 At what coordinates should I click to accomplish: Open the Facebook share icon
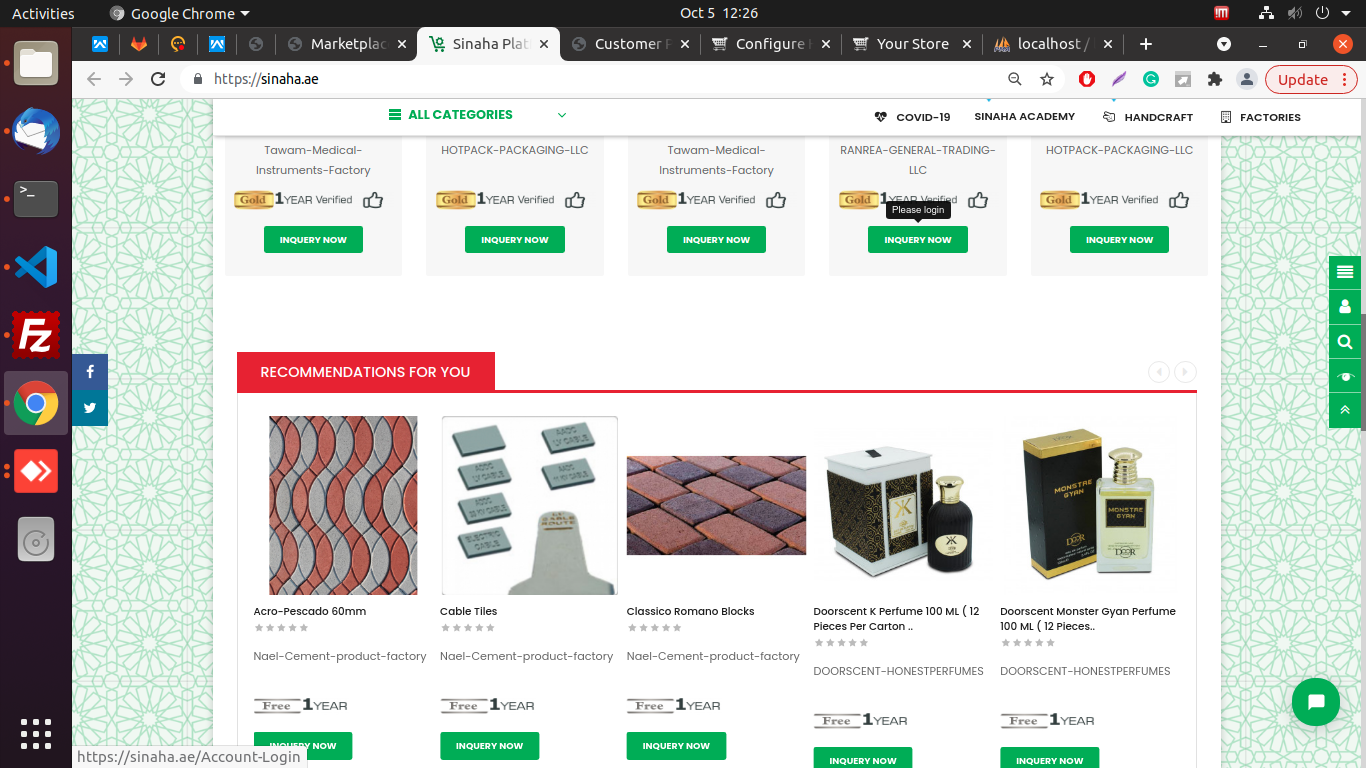click(x=90, y=372)
